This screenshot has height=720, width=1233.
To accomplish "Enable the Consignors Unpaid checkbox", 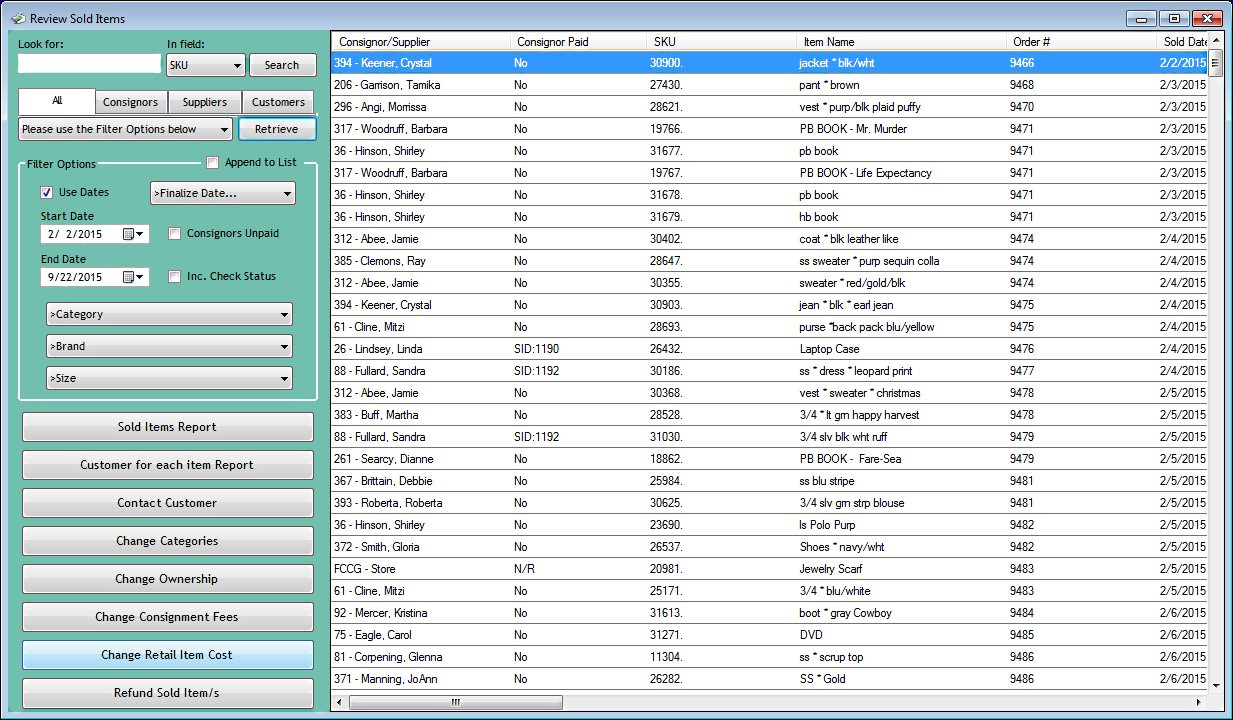I will pos(175,234).
